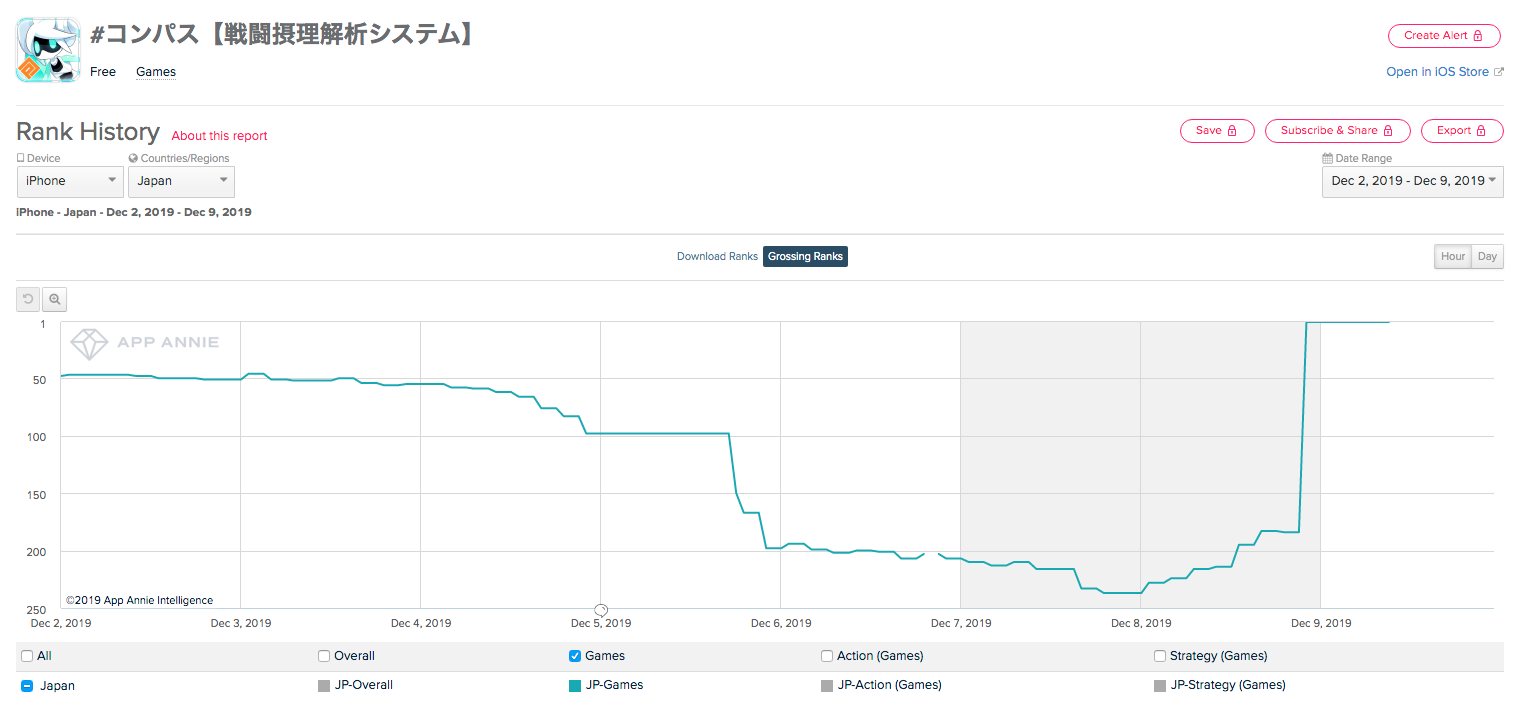Click the Save button
Screen dimensions: 1523x722
1217,131
